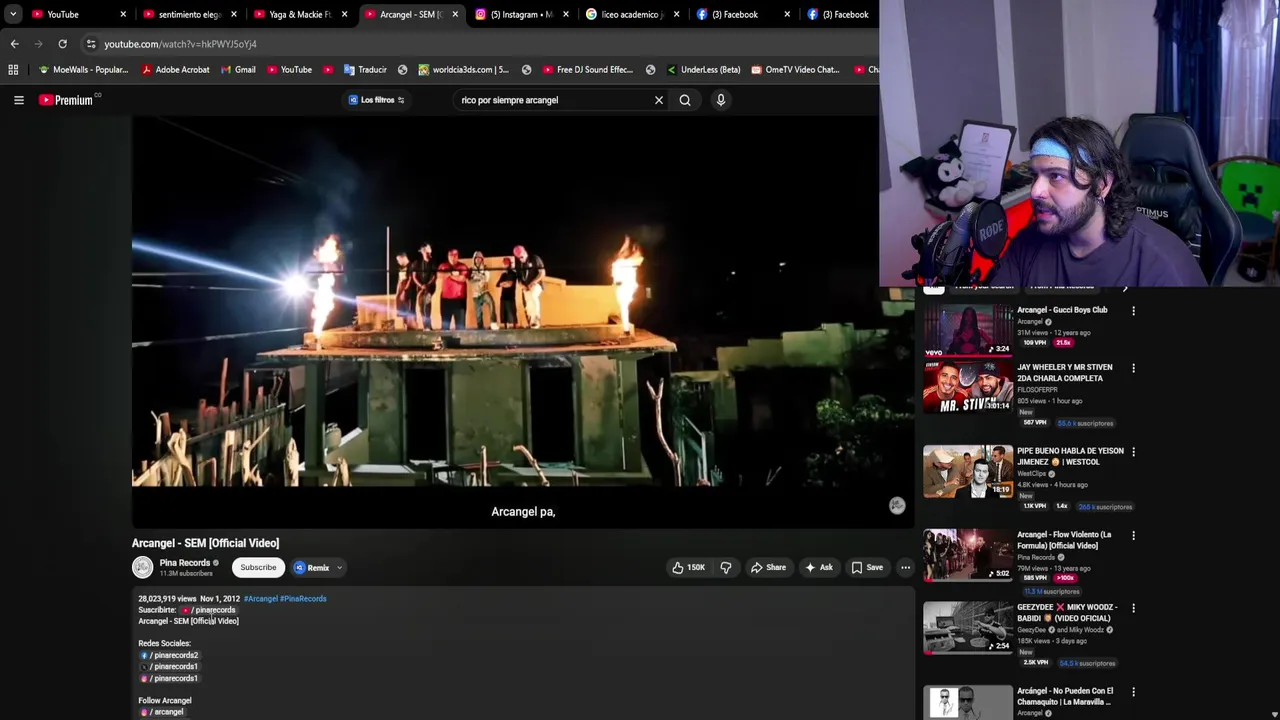
Task: Click the address bar URL youtube.com/watch
Action: point(180,44)
